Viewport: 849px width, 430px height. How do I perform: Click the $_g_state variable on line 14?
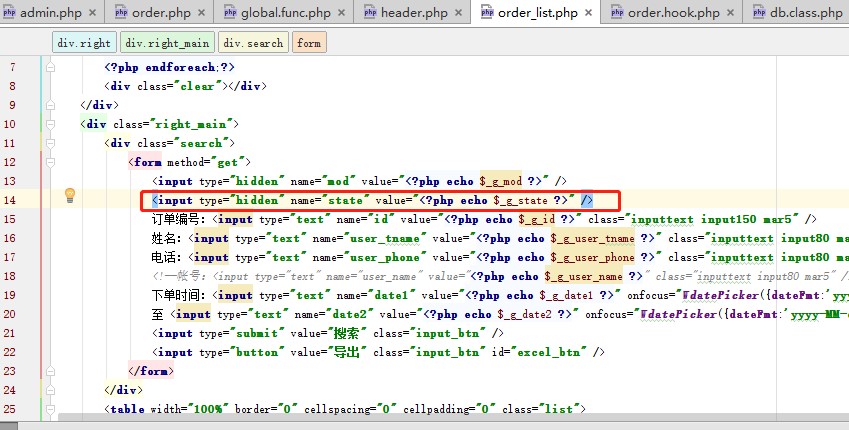point(520,200)
